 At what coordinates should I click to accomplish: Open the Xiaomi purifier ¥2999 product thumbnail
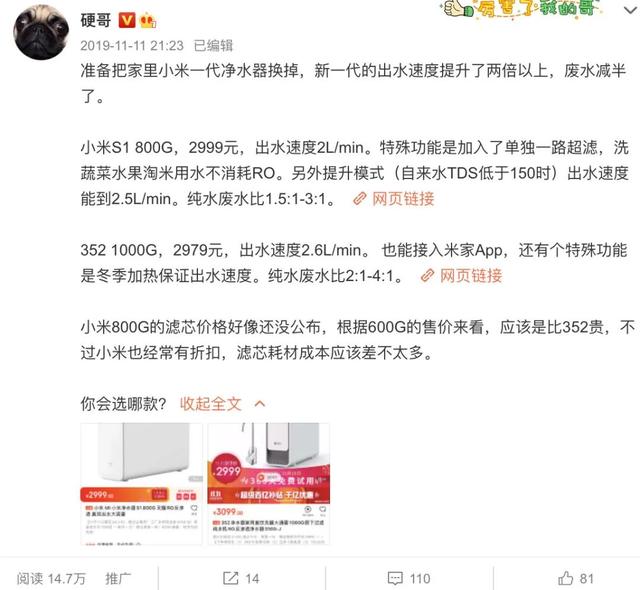[x=141, y=484]
